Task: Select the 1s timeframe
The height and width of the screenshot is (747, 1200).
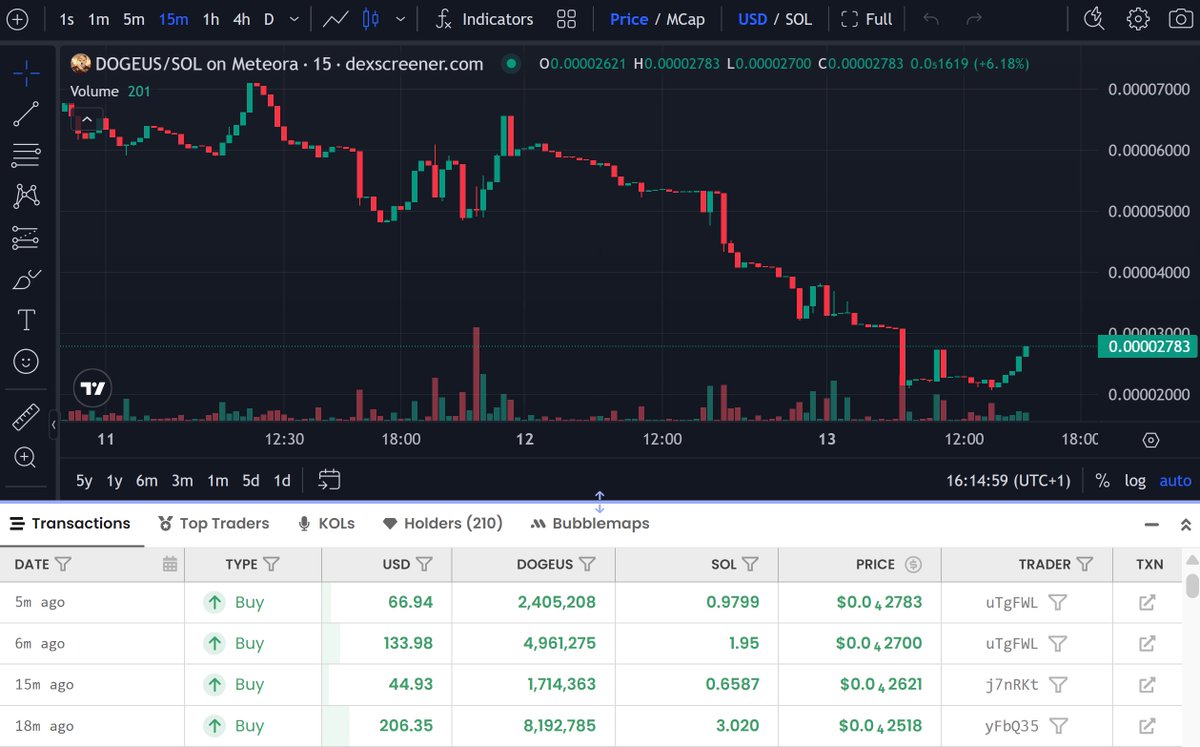Action: pyautogui.click(x=66, y=19)
